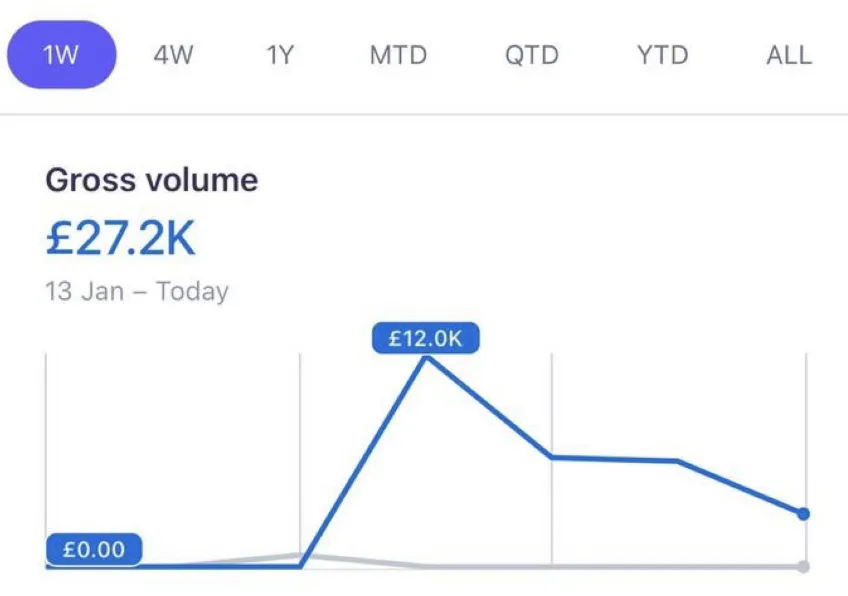Click the blue line's bend after third gridline
Viewport: 848px width, 596px height.
coord(678,461)
